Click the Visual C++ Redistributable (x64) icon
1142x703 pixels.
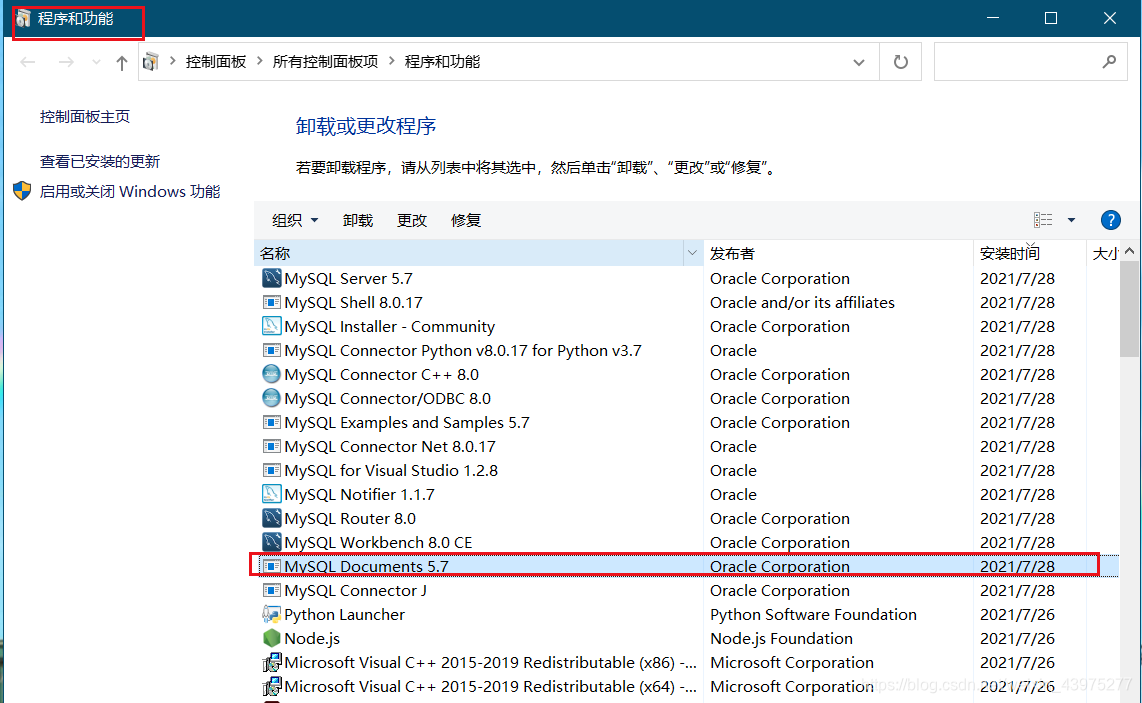[271, 686]
